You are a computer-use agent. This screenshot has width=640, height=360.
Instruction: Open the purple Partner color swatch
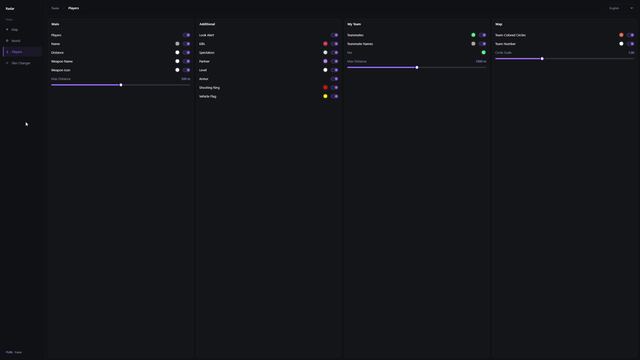325,61
